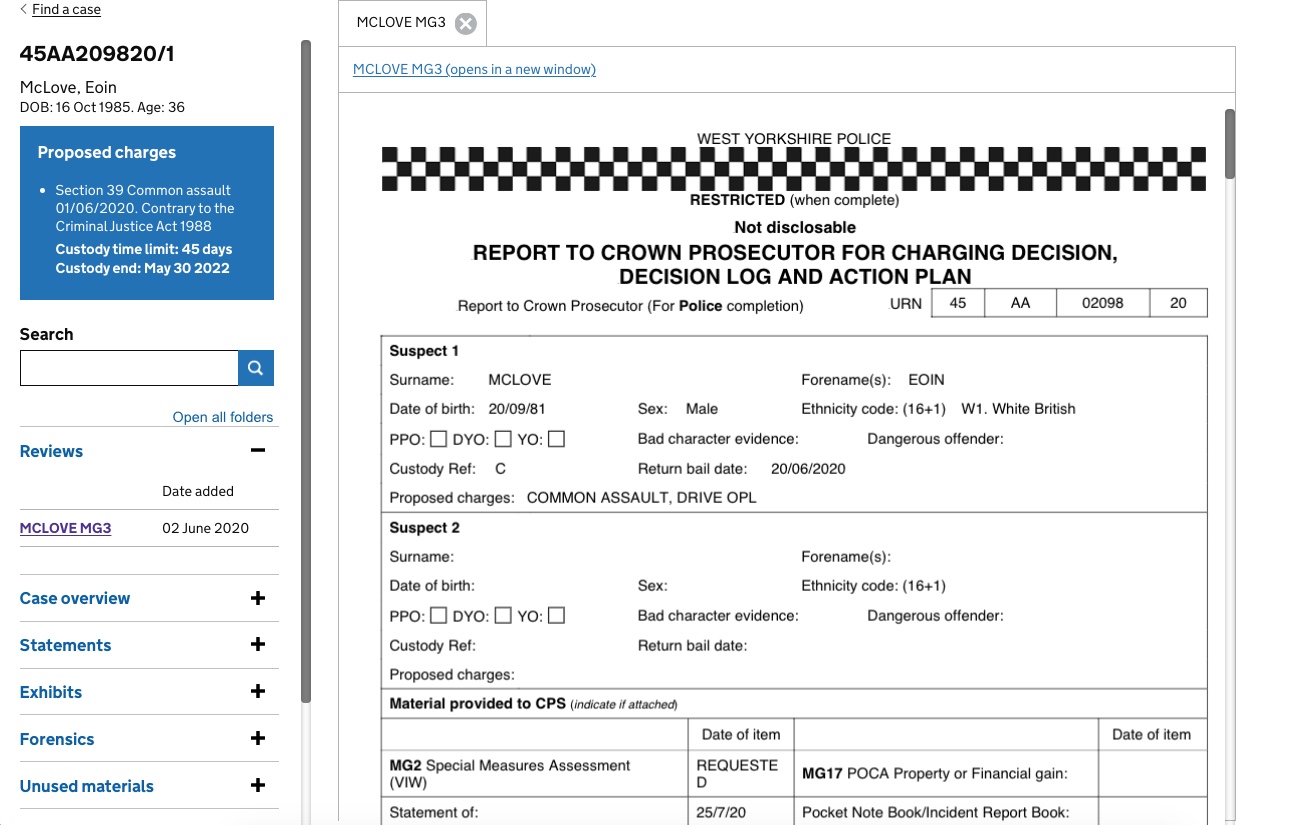Click the magnifying glass search button

point(256,368)
